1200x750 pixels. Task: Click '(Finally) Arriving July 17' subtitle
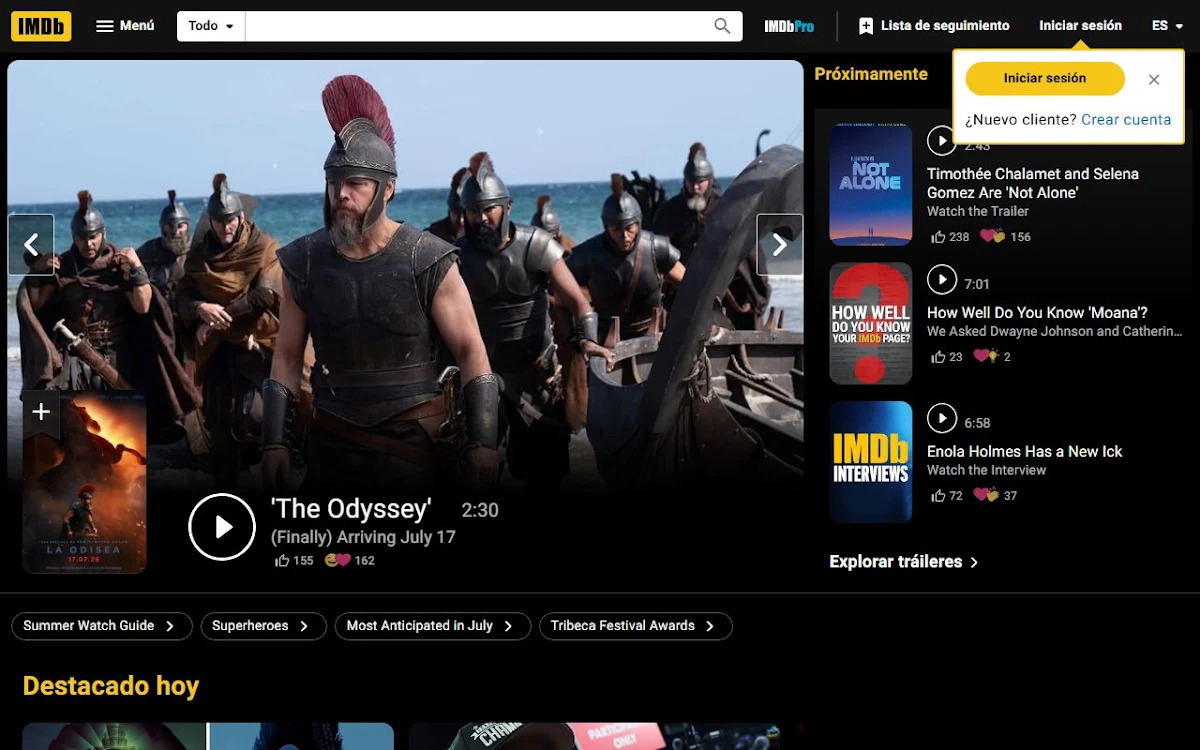click(363, 537)
